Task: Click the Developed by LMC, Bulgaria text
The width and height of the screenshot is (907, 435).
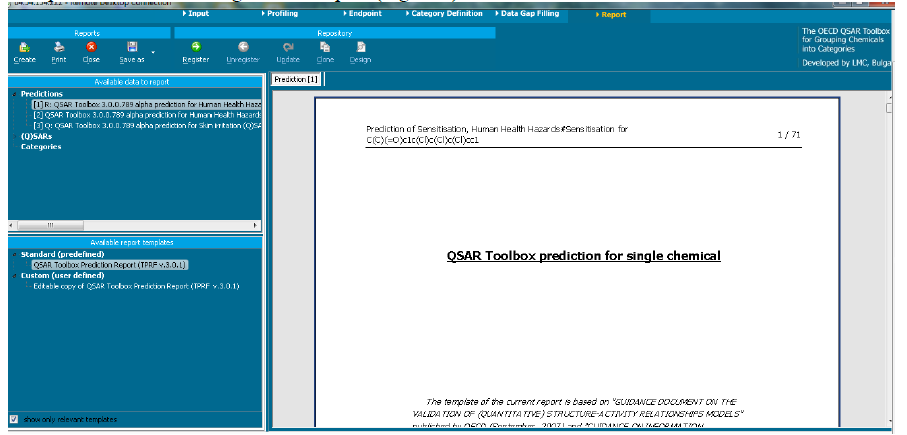Action: click(847, 63)
